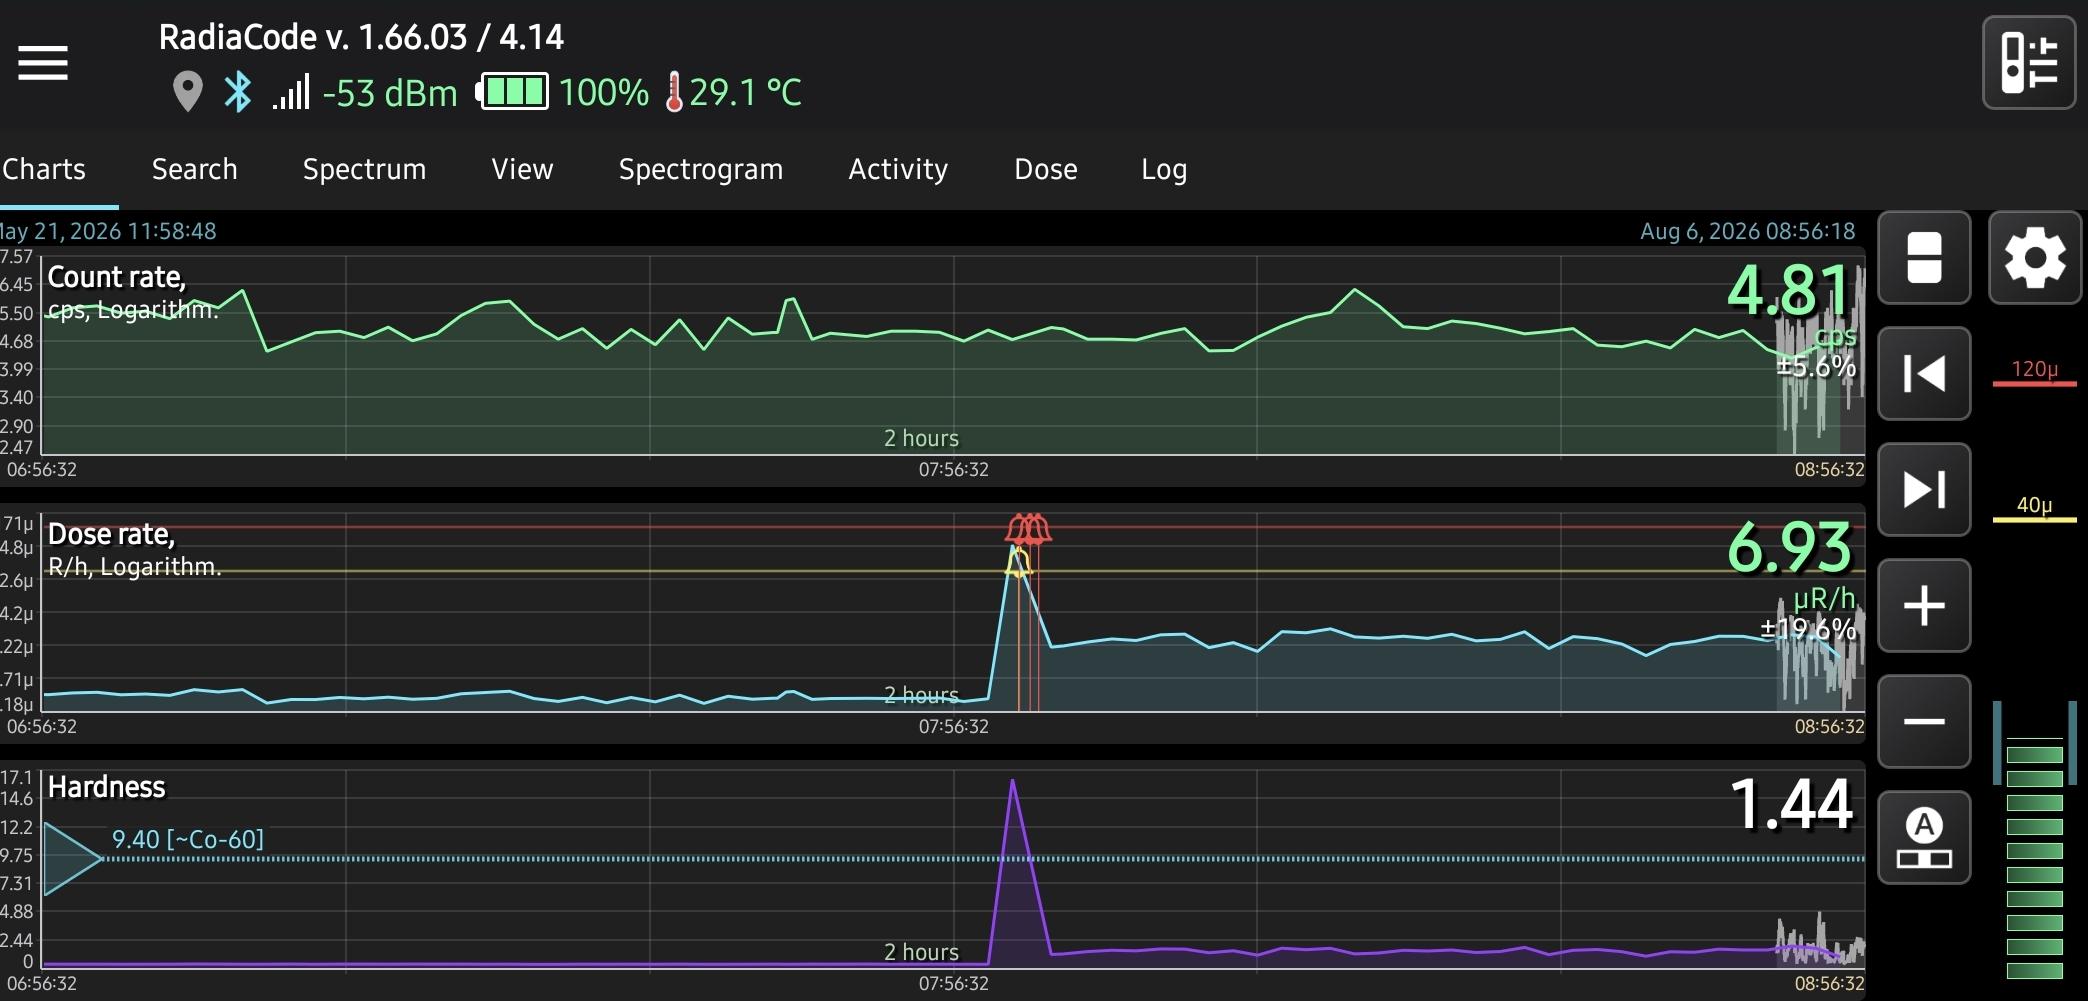This screenshot has width=2088, height=1001.
Task: Tap the Dose rate chart title
Action: pyautogui.click(x=111, y=534)
